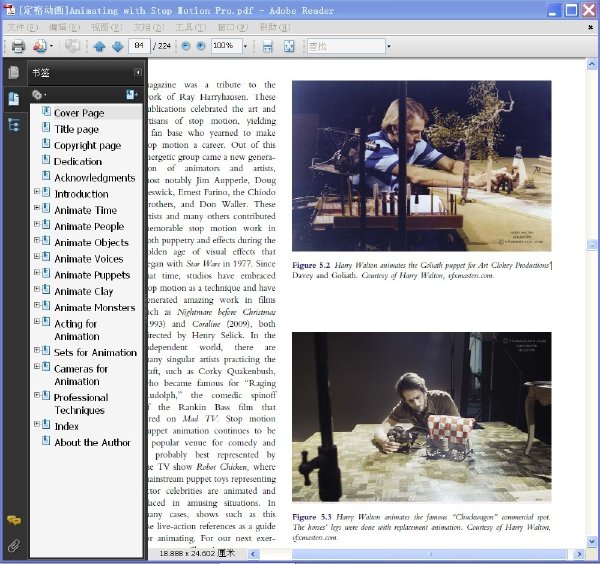Go to previous page with up arrow
The height and width of the screenshot is (564, 600).
[x=99, y=46]
